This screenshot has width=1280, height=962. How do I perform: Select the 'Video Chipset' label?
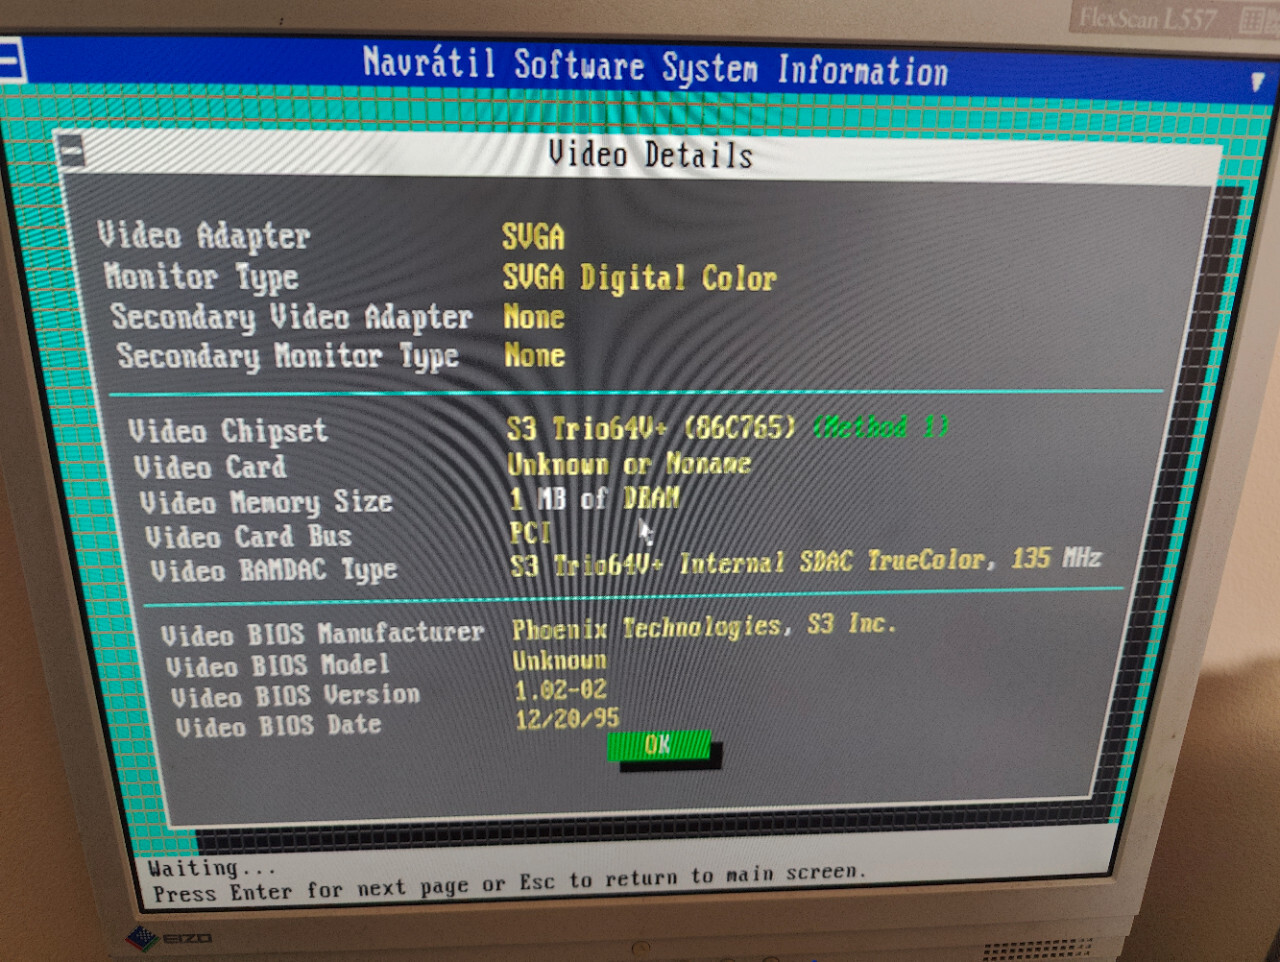pyautogui.click(x=228, y=431)
